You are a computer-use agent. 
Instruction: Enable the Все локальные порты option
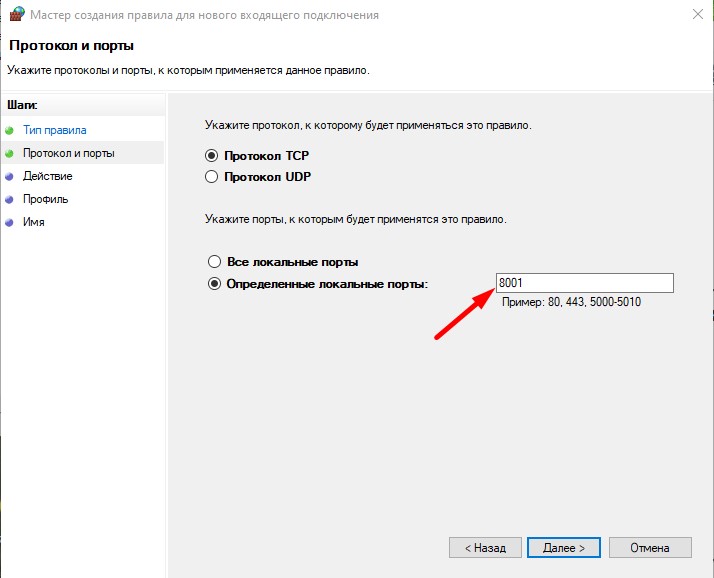214,262
